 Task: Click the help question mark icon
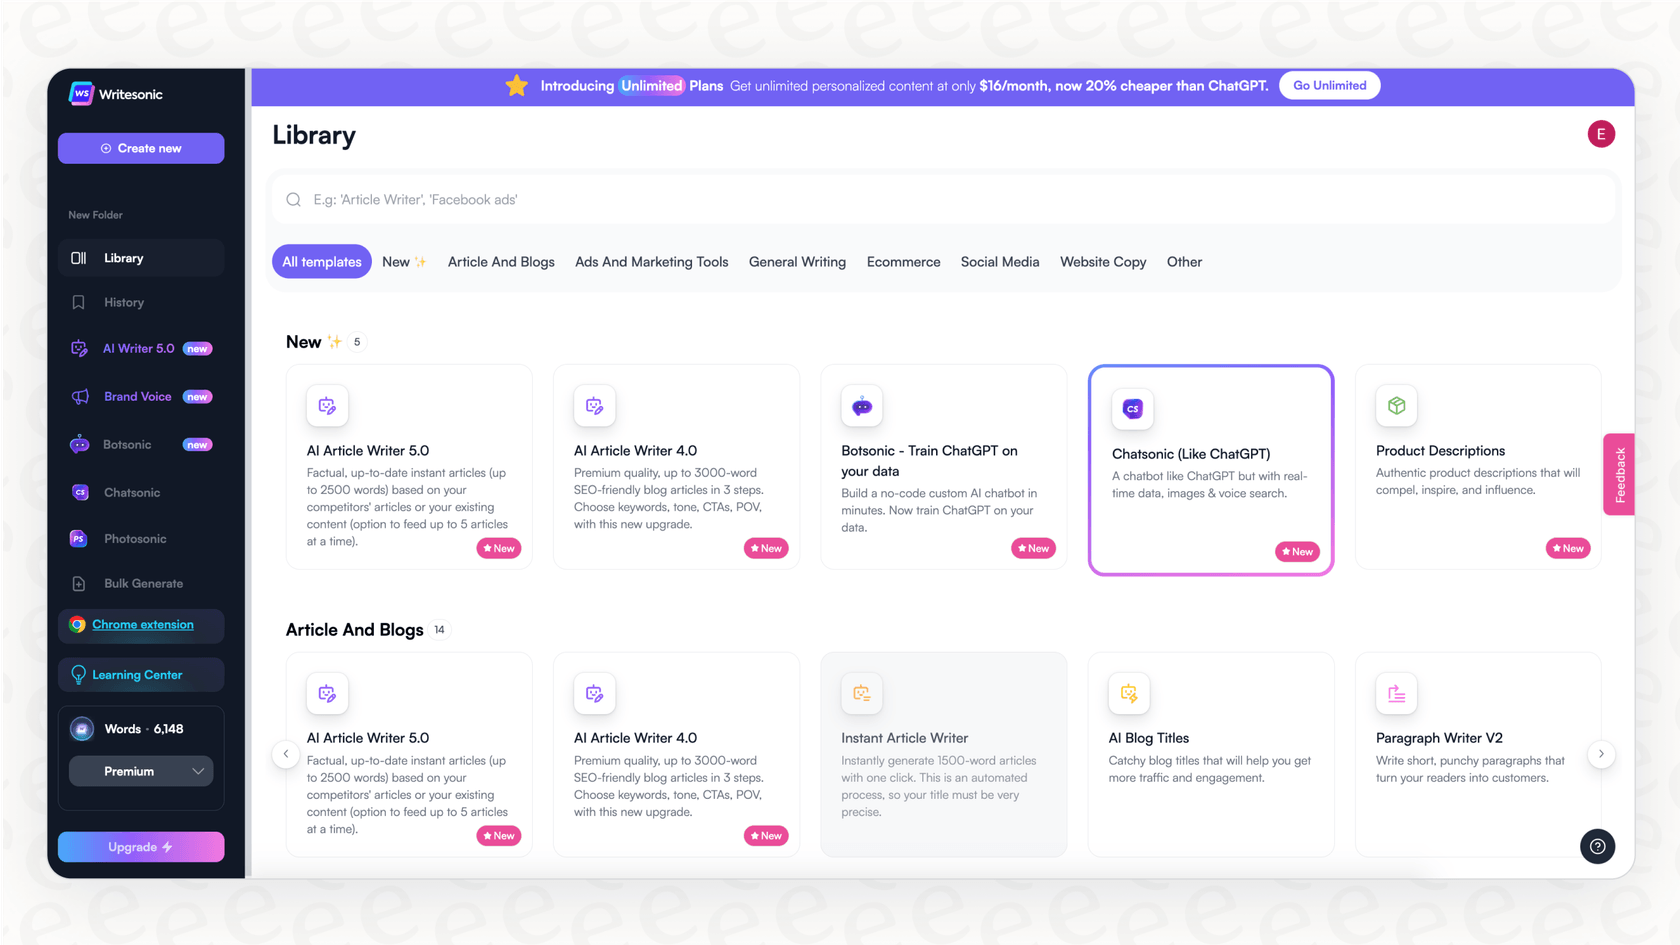(x=1597, y=846)
